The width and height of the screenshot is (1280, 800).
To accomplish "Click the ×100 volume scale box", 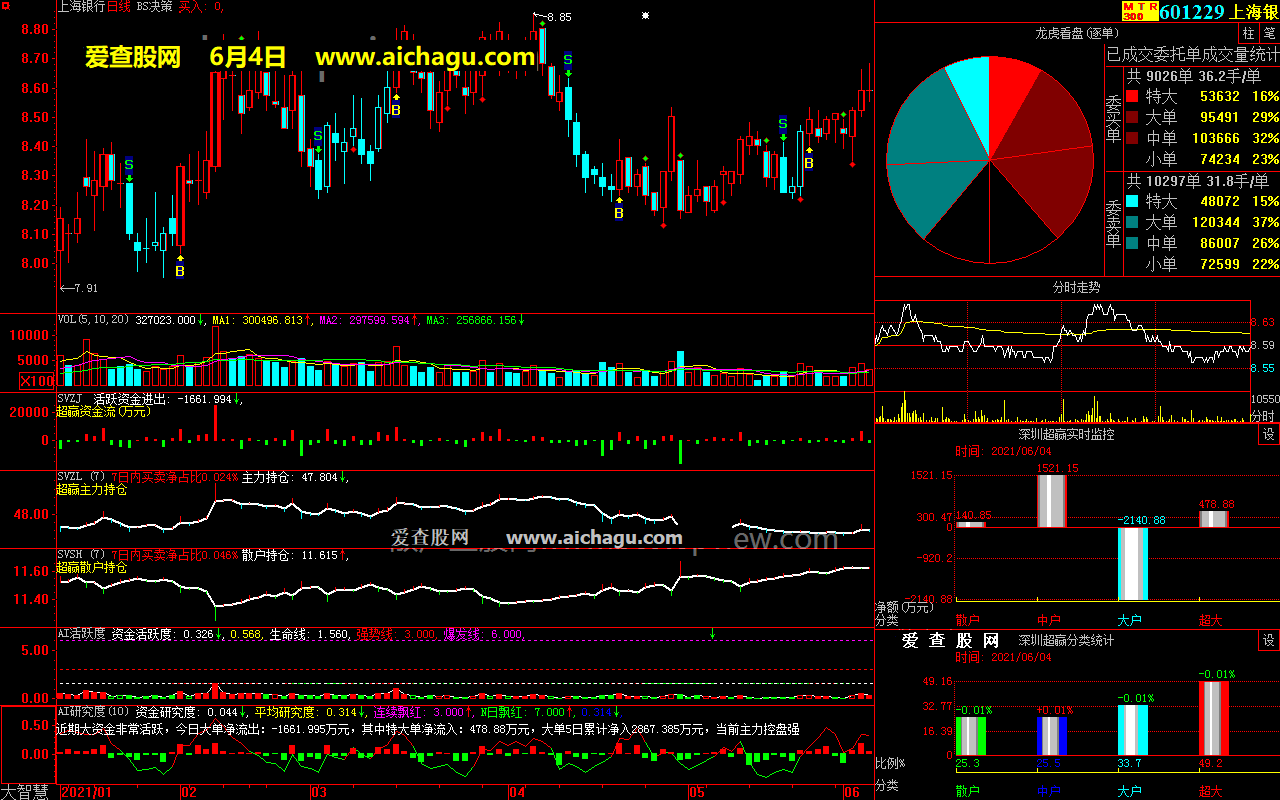I will [x=38, y=381].
